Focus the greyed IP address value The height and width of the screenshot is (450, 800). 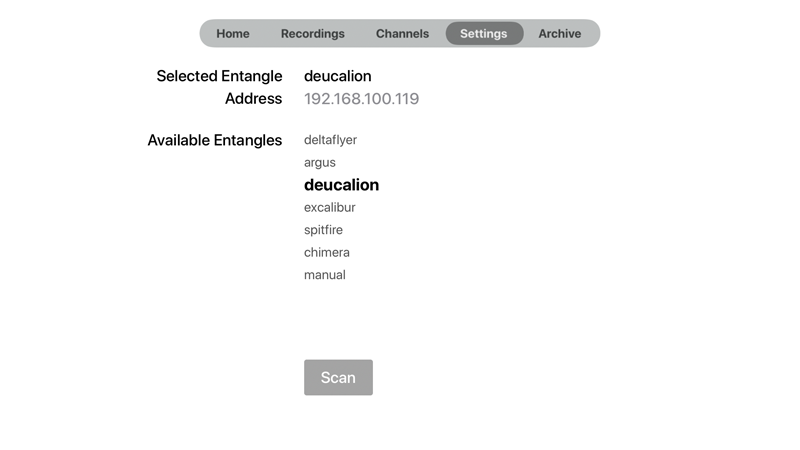pos(361,98)
